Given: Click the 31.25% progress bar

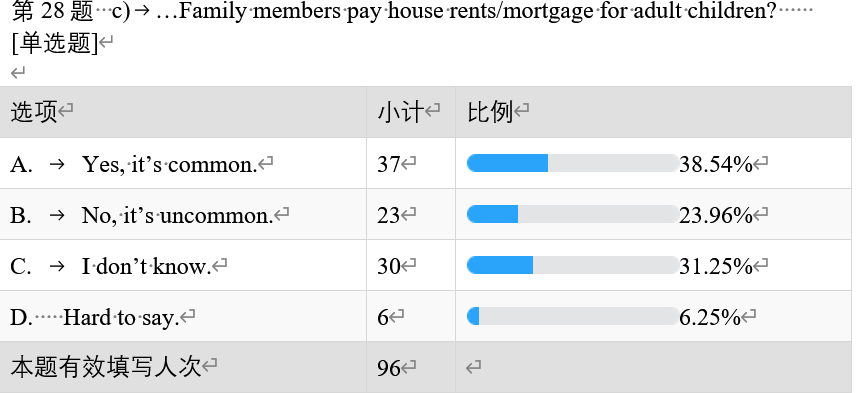Looking at the screenshot, I should pyautogui.click(x=573, y=265).
